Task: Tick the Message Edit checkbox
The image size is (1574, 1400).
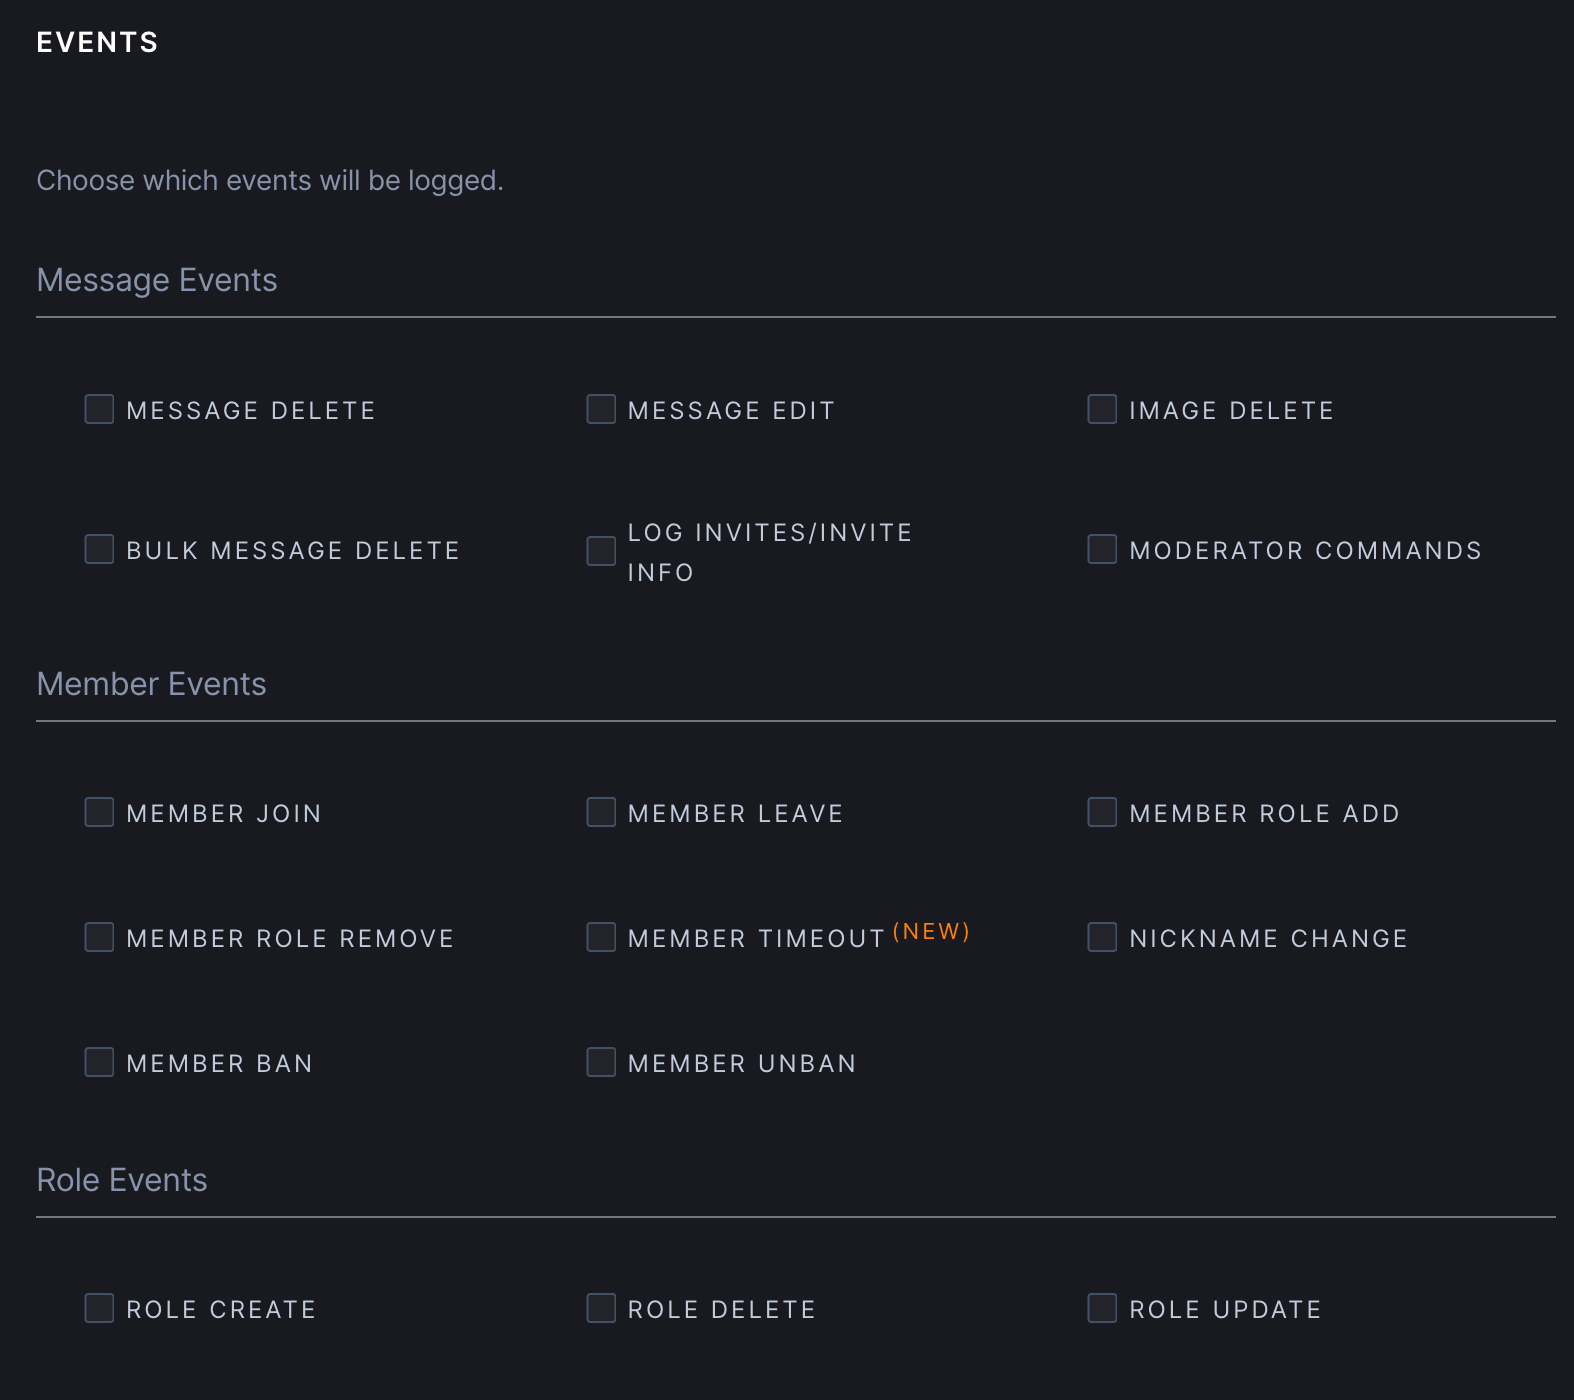Action: pos(601,409)
